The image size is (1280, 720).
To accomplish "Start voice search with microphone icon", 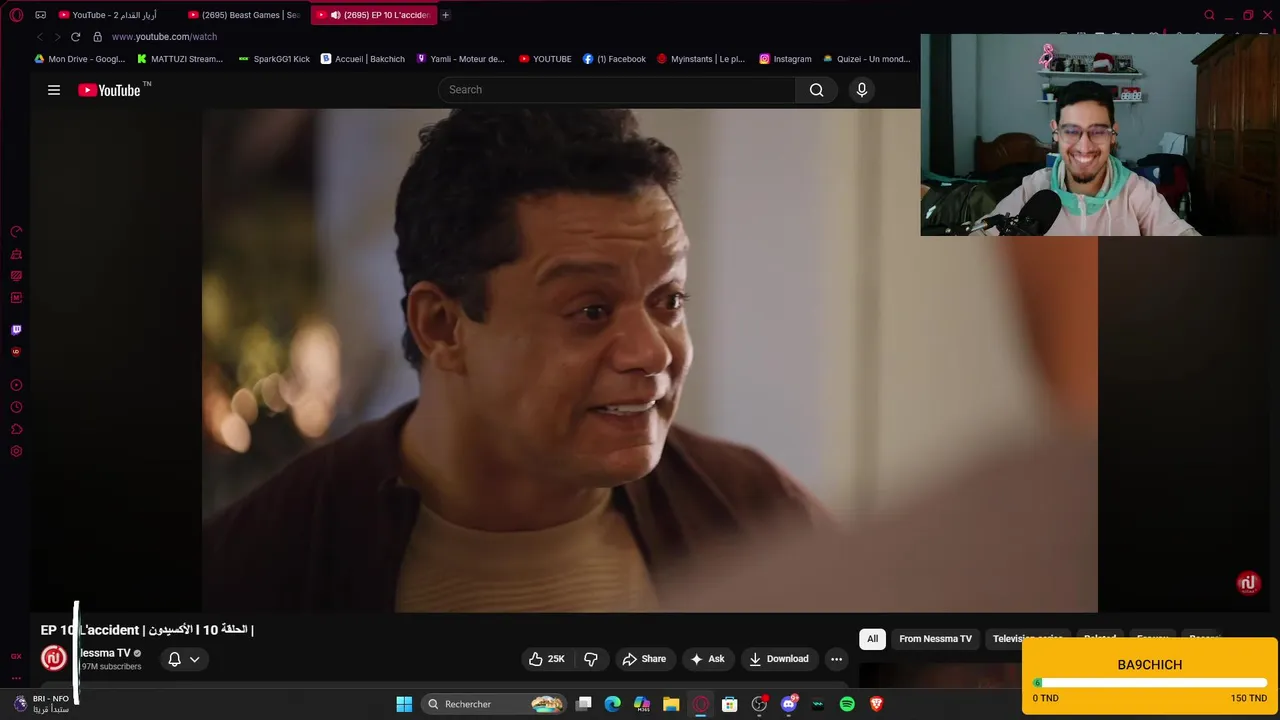I will click(862, 90).
